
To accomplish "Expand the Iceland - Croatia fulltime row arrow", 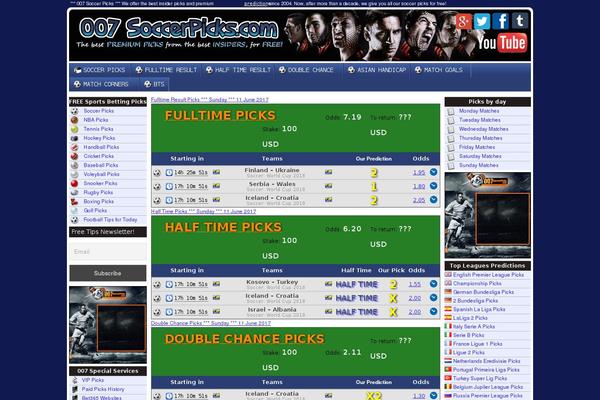I will tap(433, 200).
